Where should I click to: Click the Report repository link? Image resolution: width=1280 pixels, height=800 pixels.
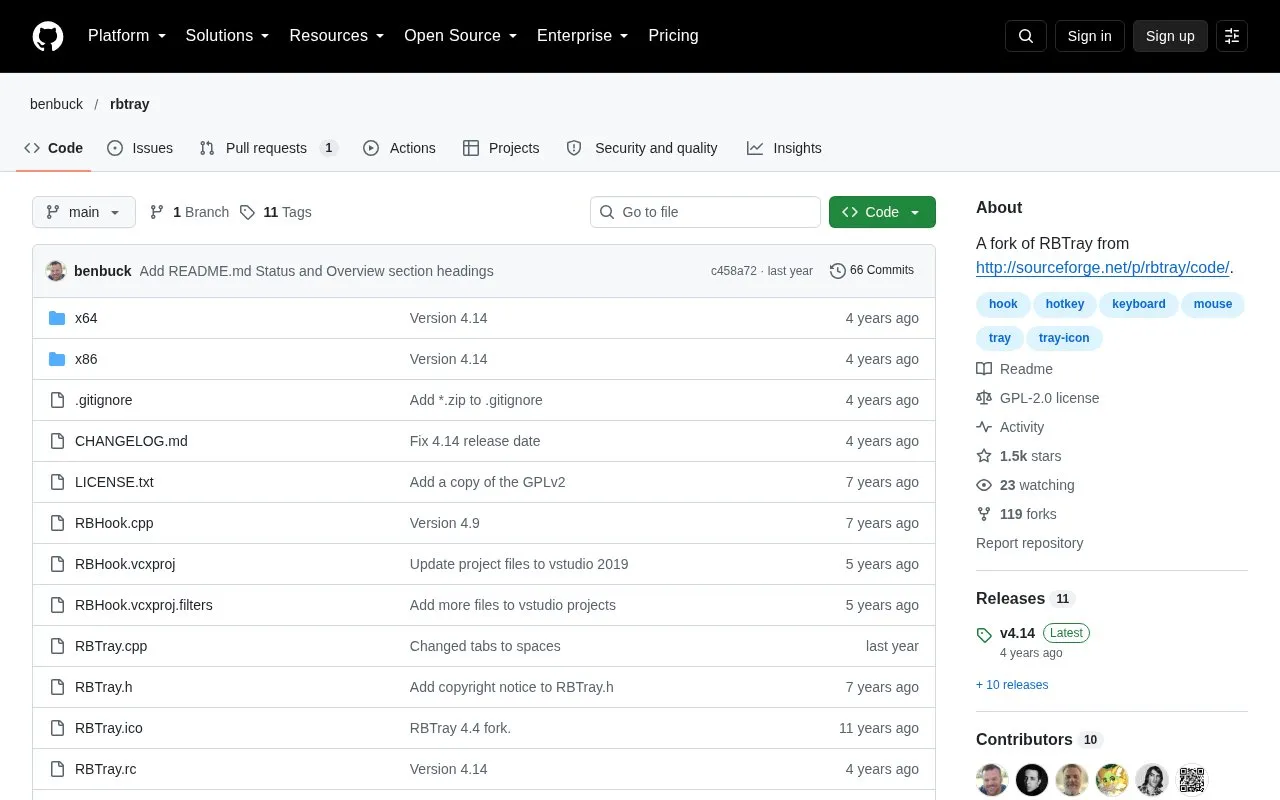pos(1029,543)
